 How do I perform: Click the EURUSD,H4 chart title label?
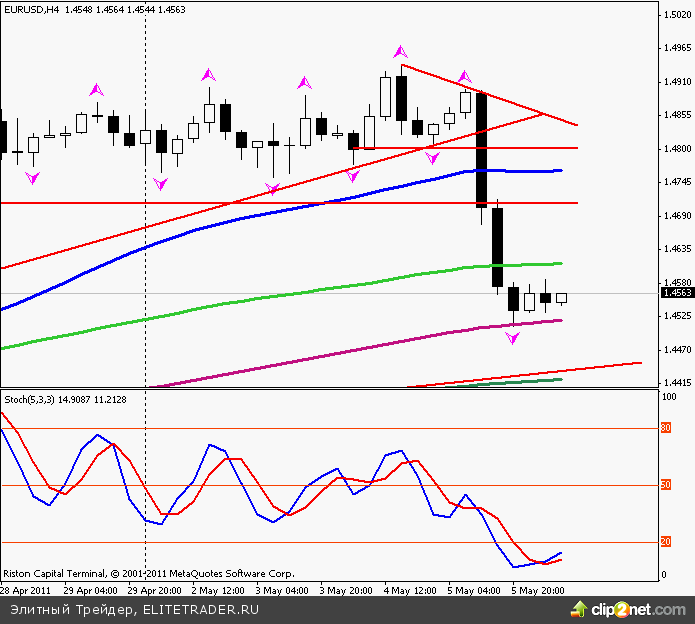click(x=30, y=9)
